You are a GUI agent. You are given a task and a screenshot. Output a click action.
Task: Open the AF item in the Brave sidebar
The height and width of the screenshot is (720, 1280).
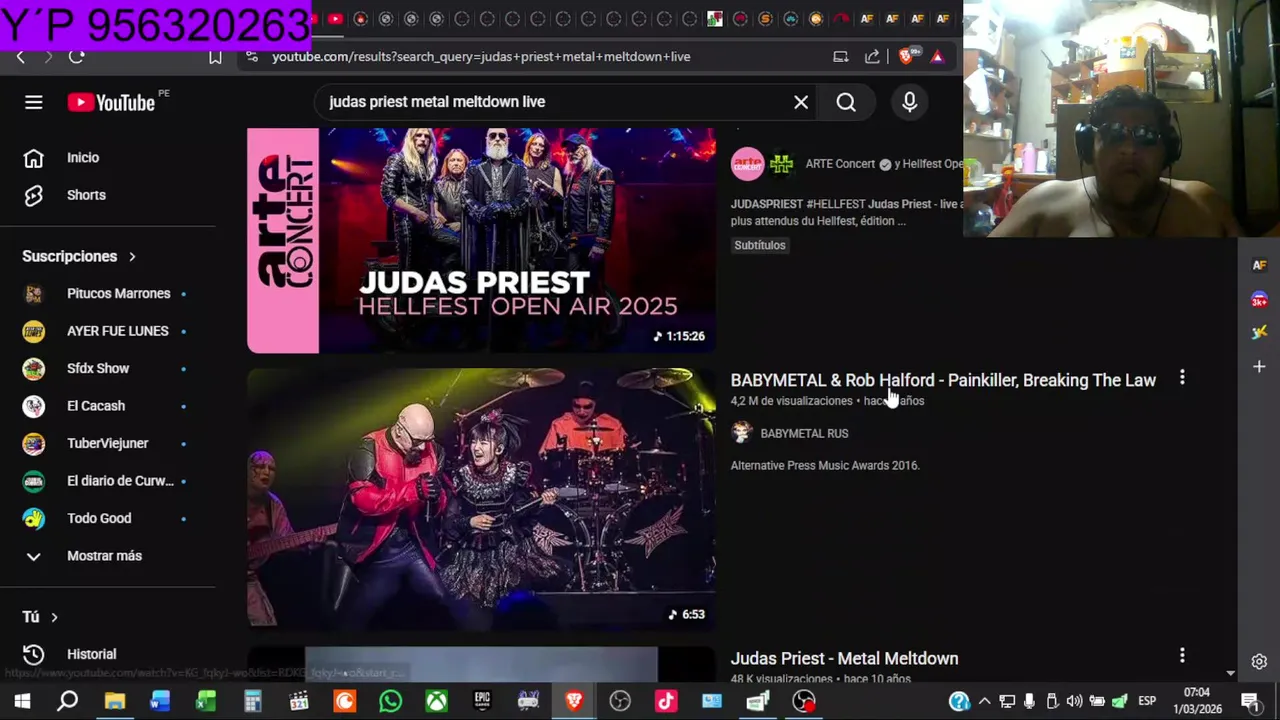coord(1259,265)
